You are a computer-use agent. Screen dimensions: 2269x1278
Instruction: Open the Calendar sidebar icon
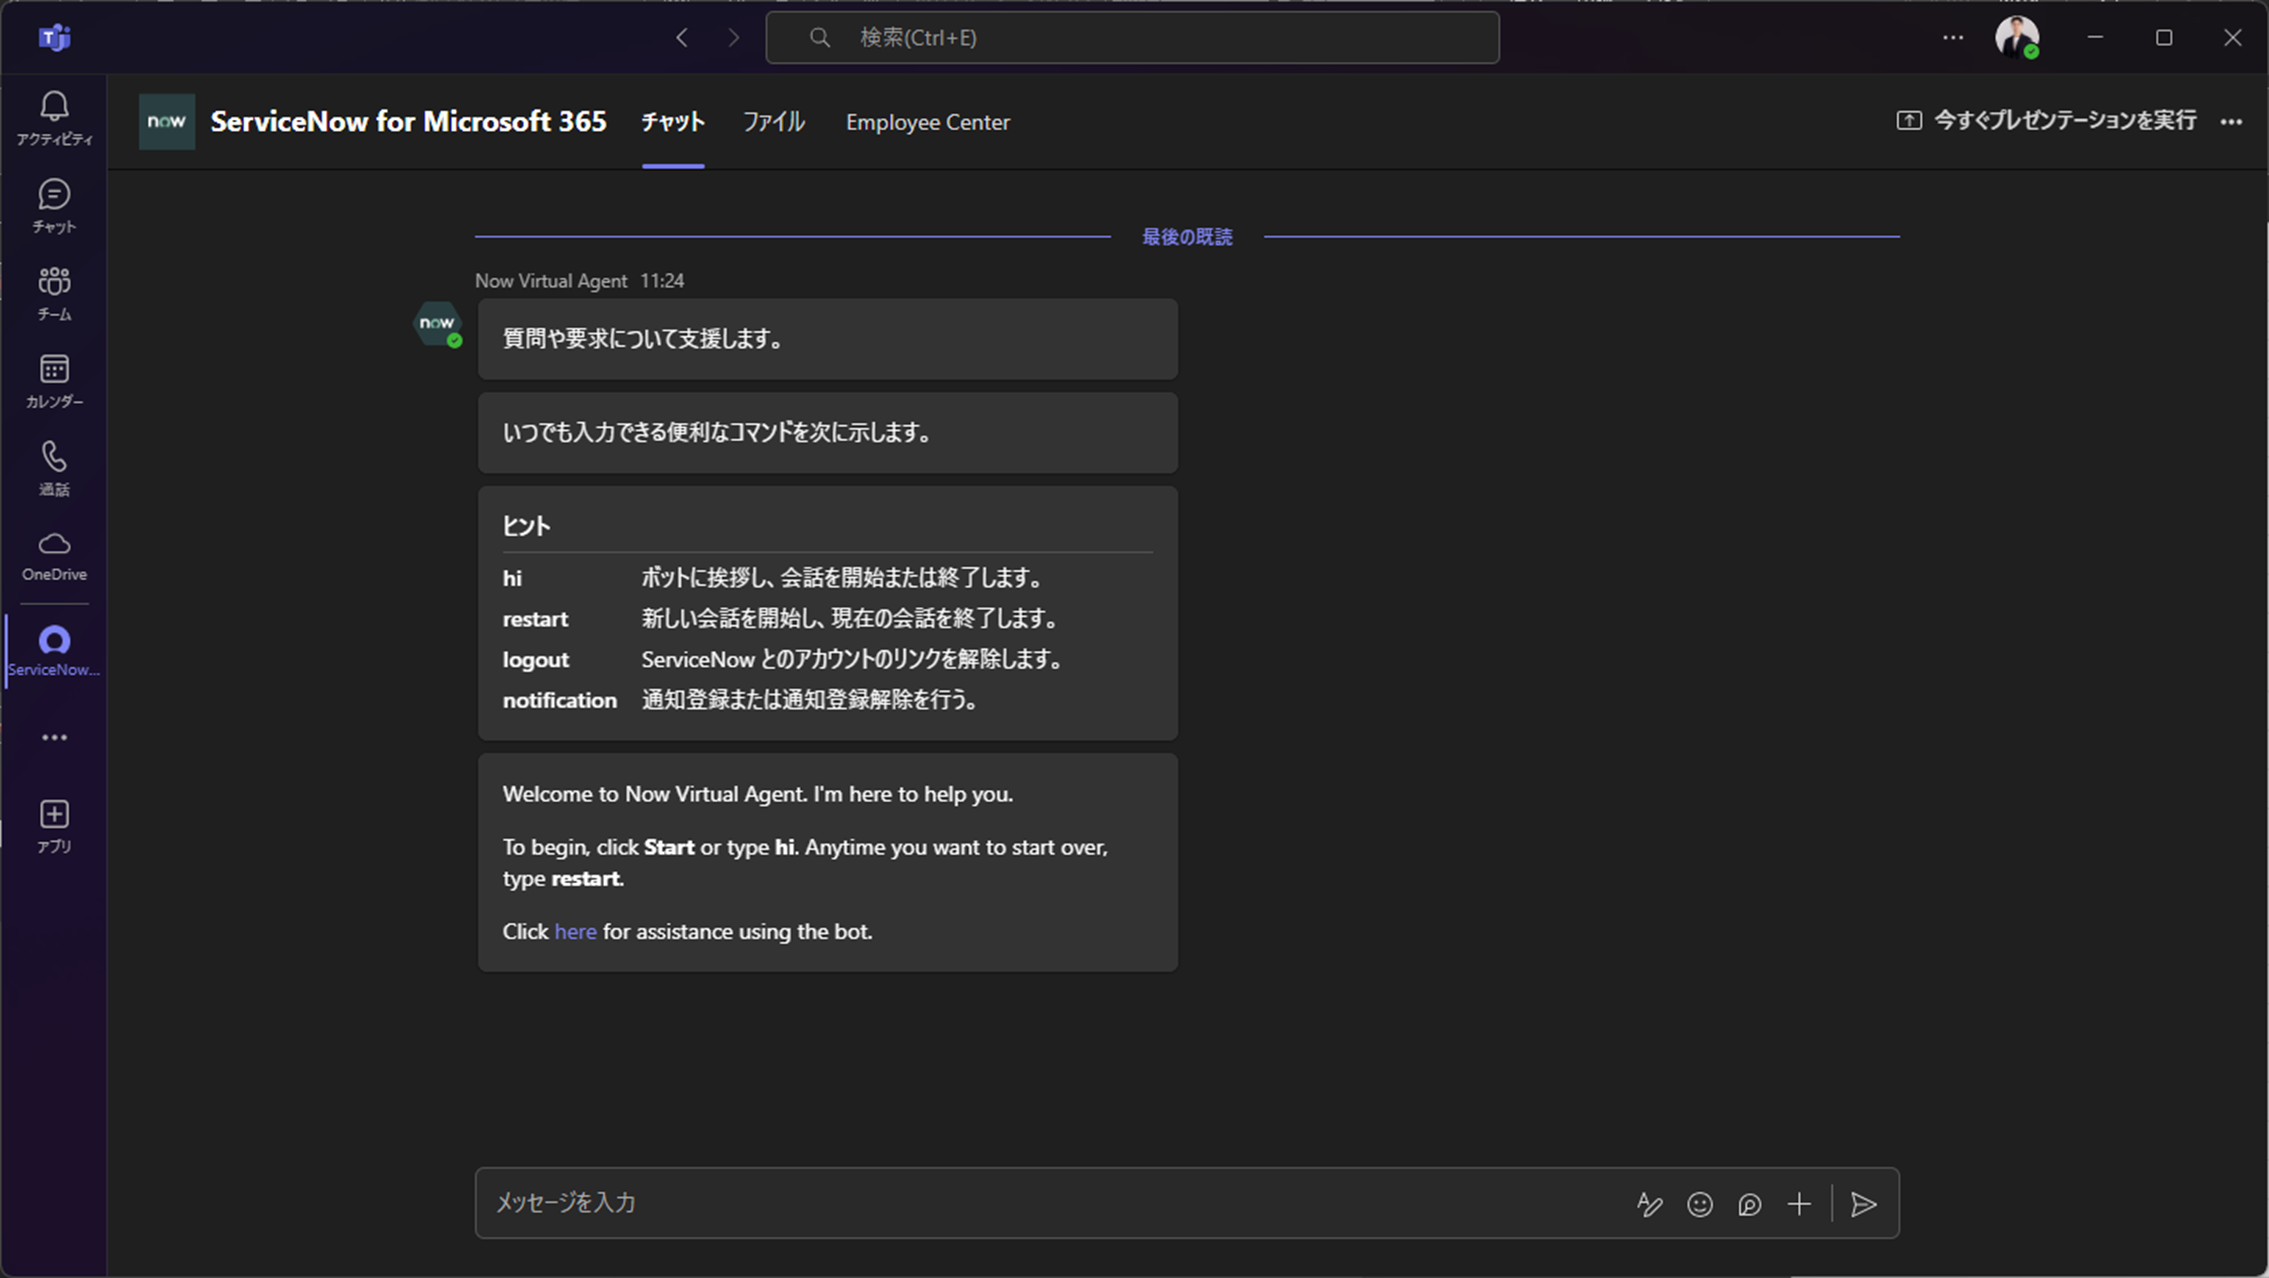tap(54, 380)
